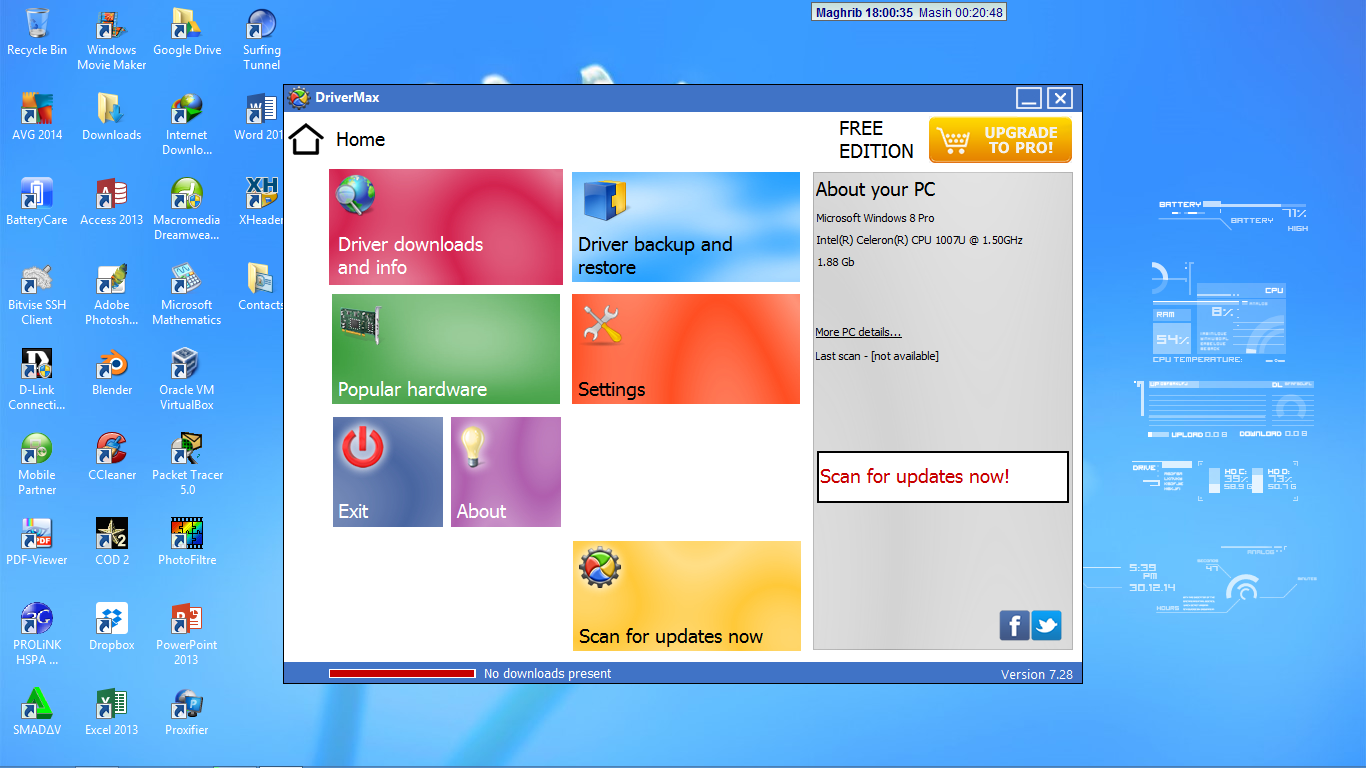Viewport: 1366px width, 768px height.
Task: Click the Home house icon
Action: [x=306, y=139]
